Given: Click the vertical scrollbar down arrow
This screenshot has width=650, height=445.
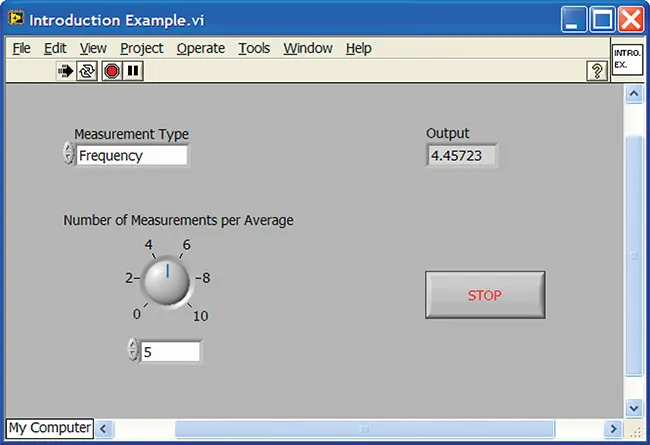Looking at the screenshot, I should point(632,408).
